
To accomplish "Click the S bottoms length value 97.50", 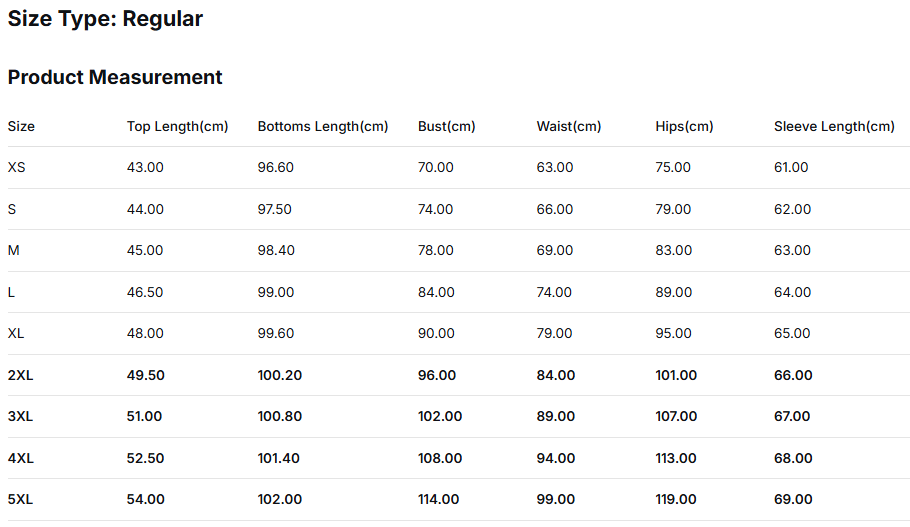I will point(276,210).
